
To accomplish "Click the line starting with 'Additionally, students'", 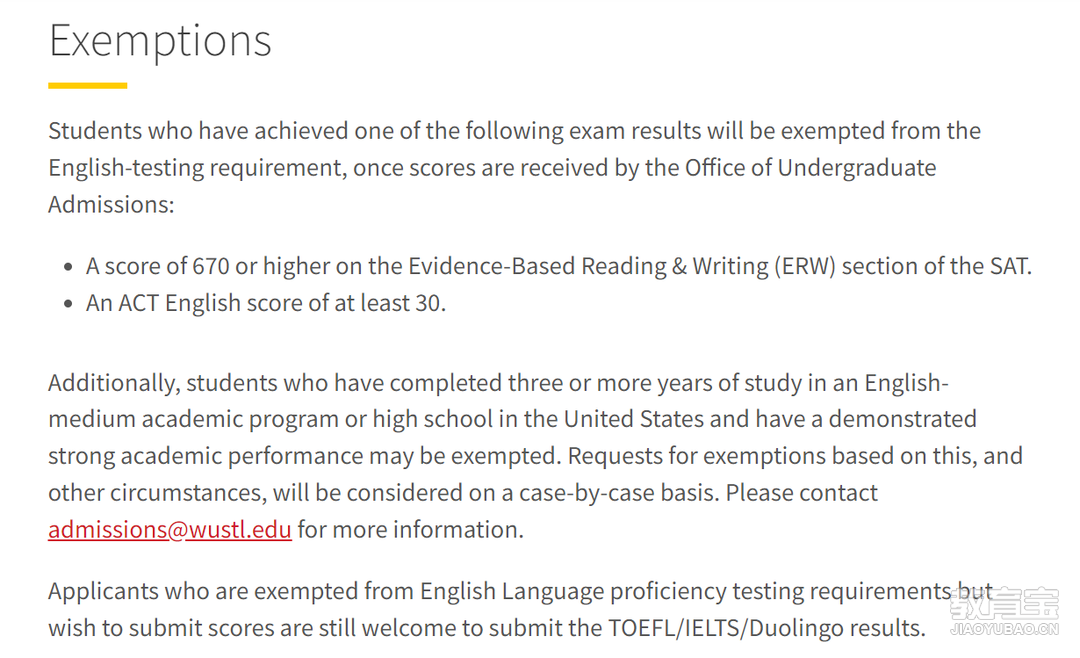I will tap(498, 382).
